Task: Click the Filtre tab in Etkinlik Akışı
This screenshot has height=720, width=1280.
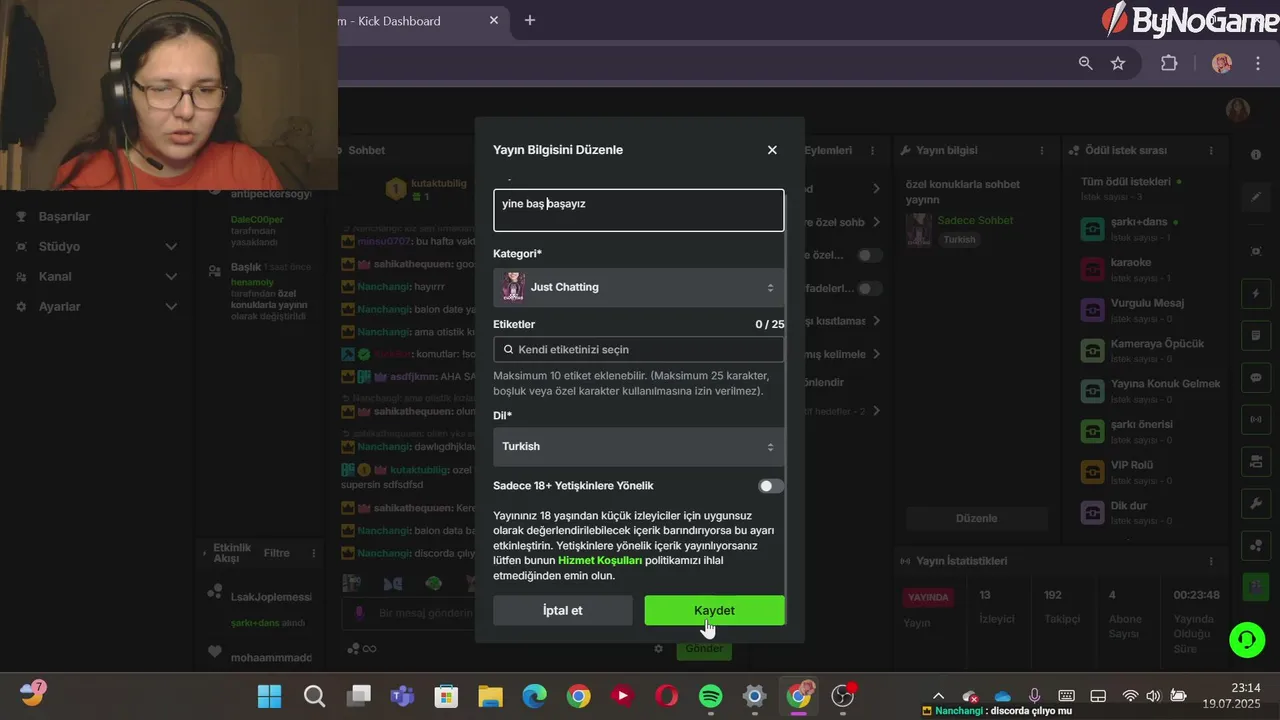Action: [276, 553]
